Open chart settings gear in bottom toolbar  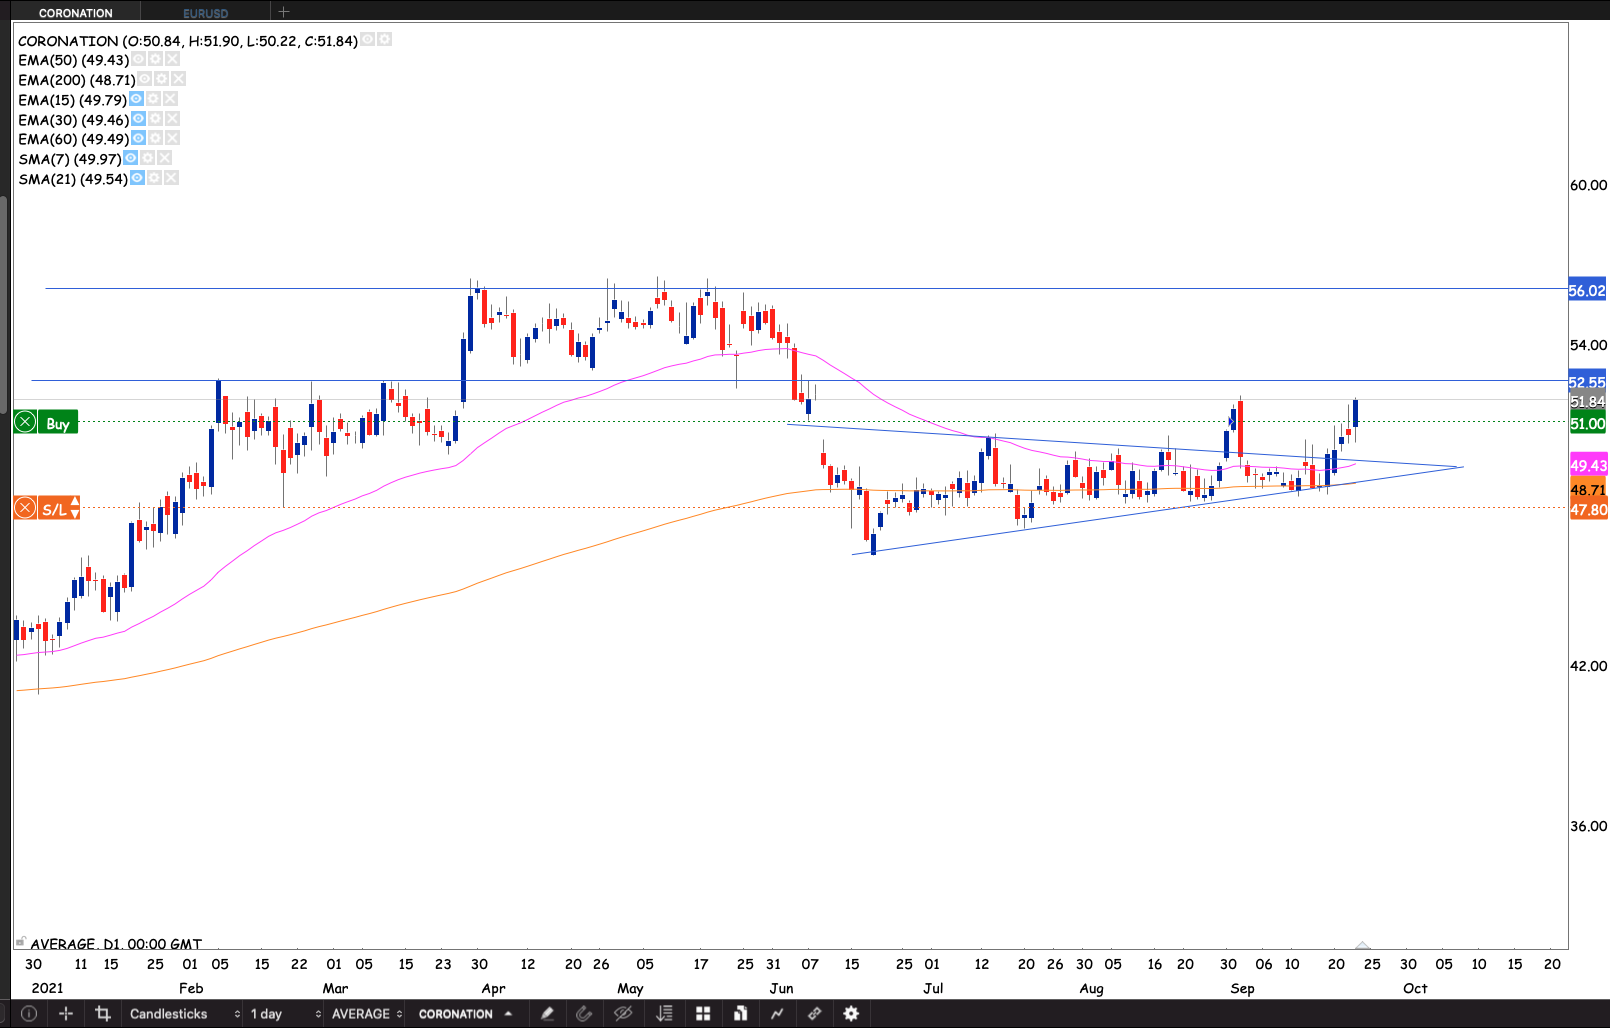point(851,1013)
